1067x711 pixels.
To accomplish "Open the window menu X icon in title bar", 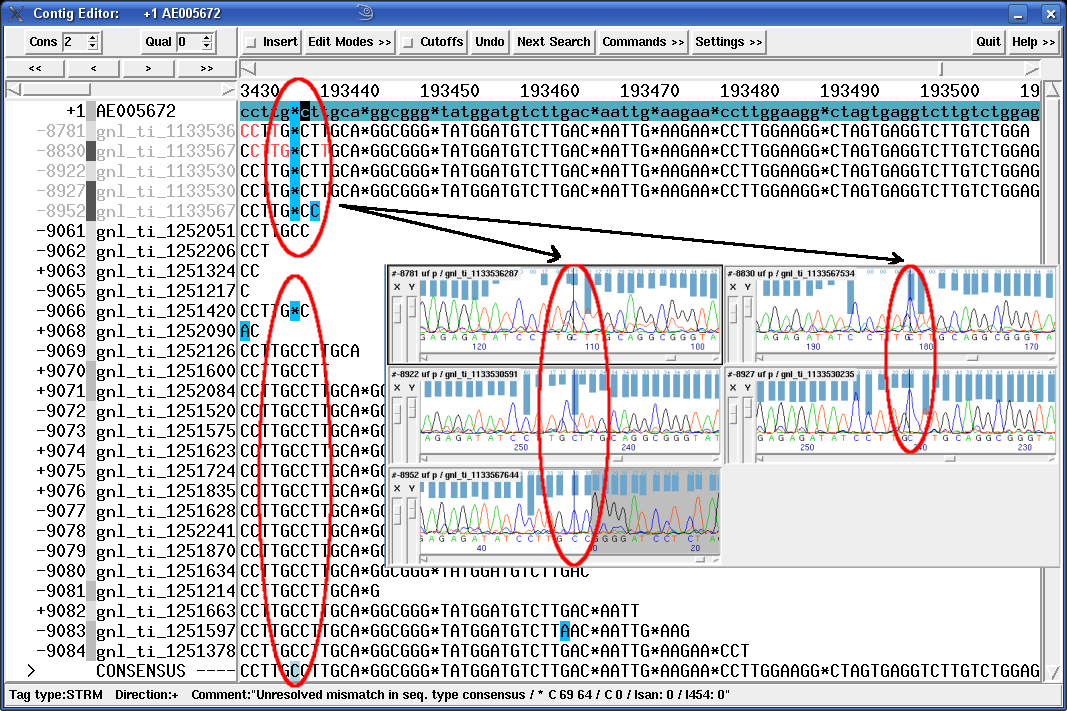I will (15, 13).
